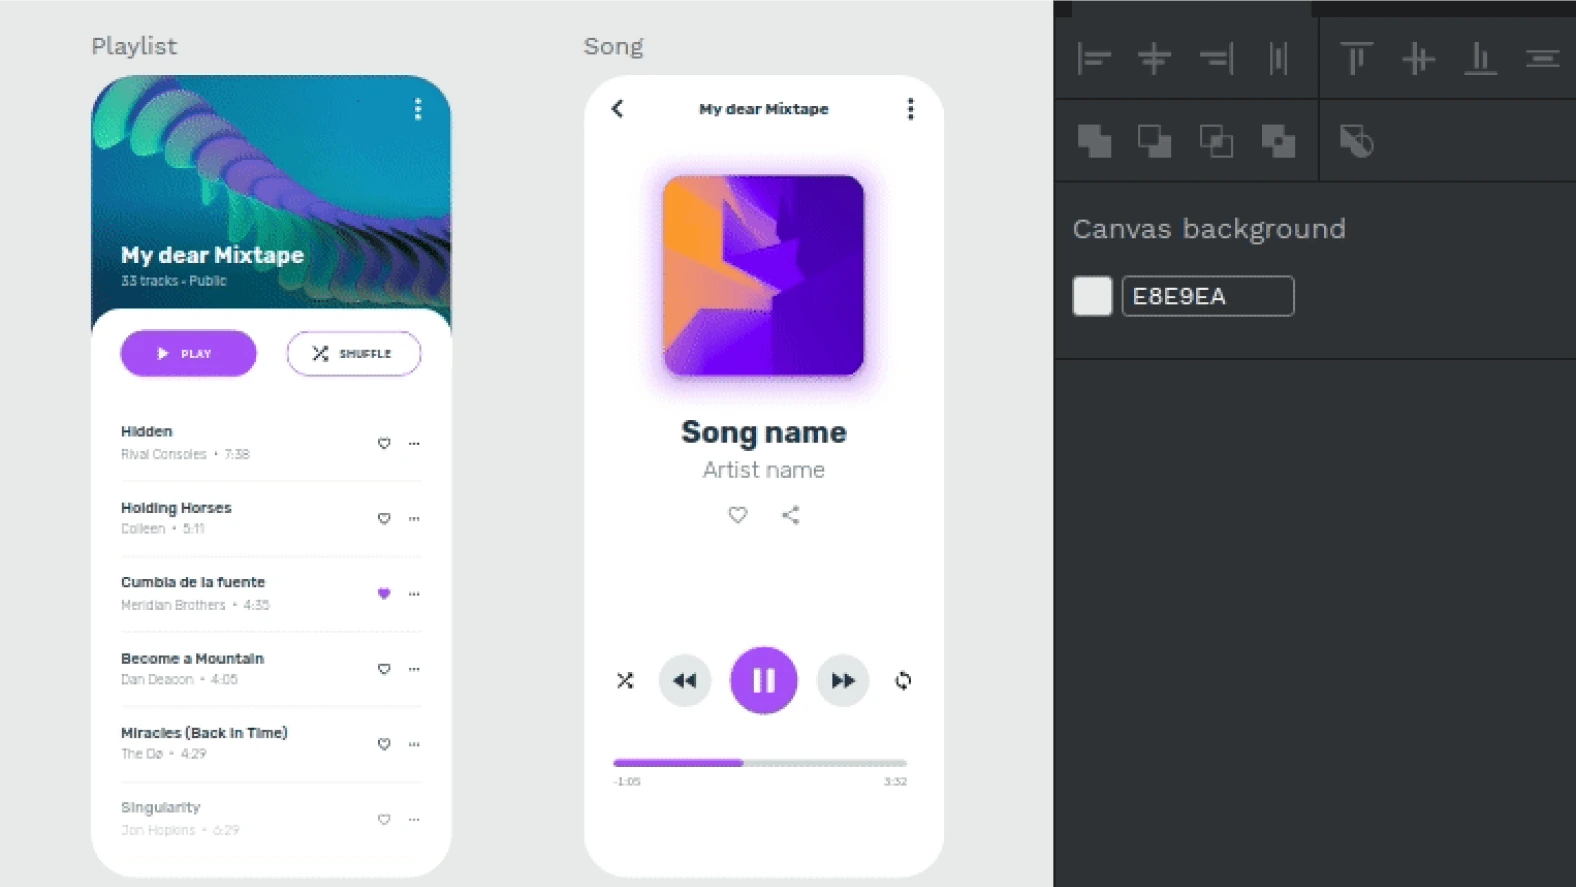The height and width of the screenshot is (887, 1576).
Task: Click the E8E9EA hex color field
Action: 1208,296
